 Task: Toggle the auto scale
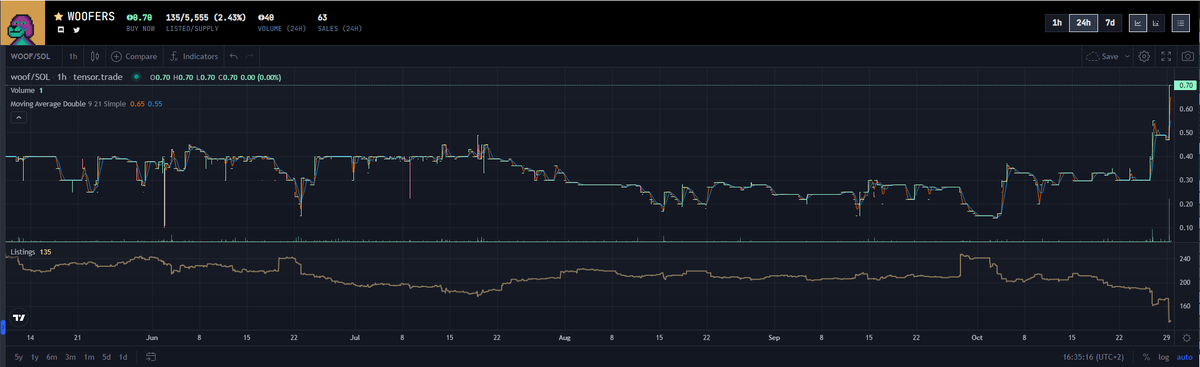(x=1185, y=357)
